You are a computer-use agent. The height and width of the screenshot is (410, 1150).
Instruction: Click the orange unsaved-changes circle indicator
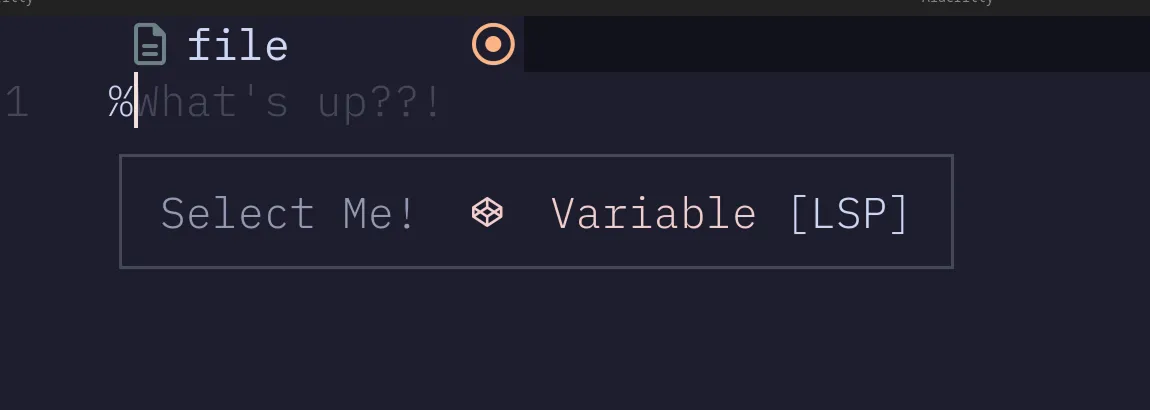point(493,45)
